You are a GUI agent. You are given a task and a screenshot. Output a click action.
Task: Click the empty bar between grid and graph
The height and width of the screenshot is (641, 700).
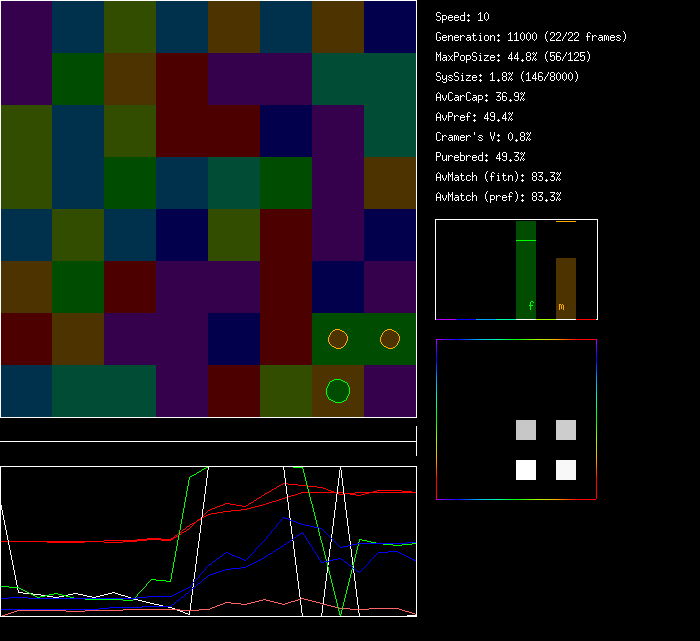coord(208,431)
